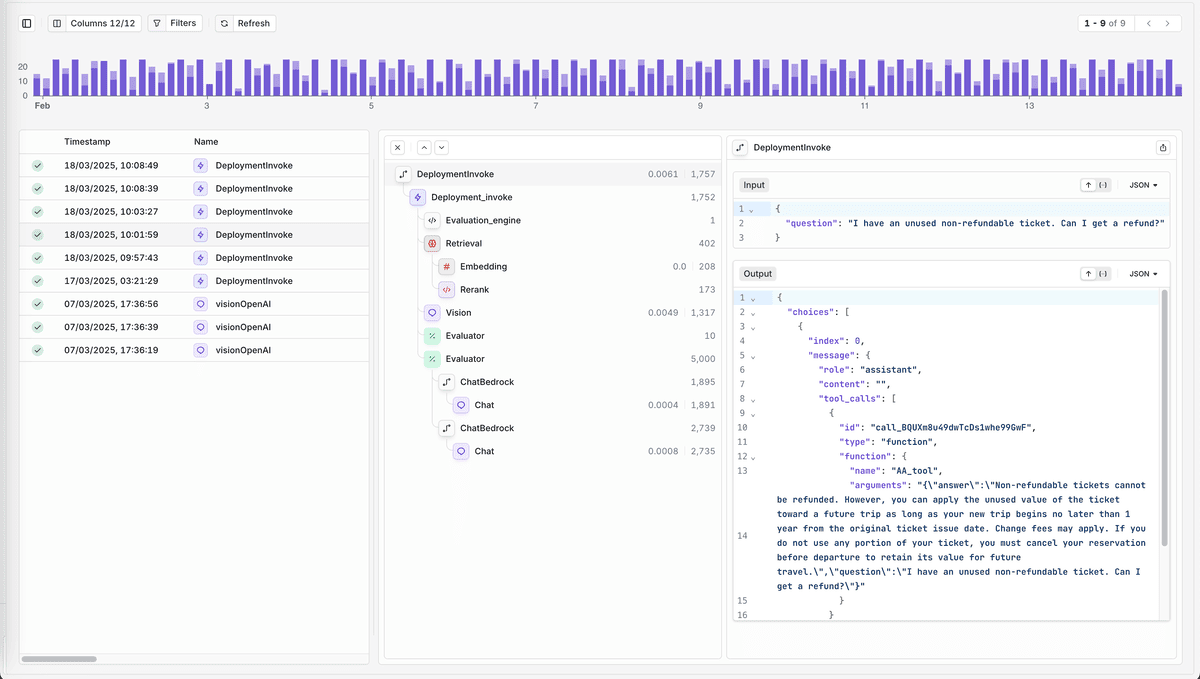The height and width of the screenshot is (679, 1200).
Task: Open the JSON format dropdown in the Input panel
Action: coord(1141,185)
